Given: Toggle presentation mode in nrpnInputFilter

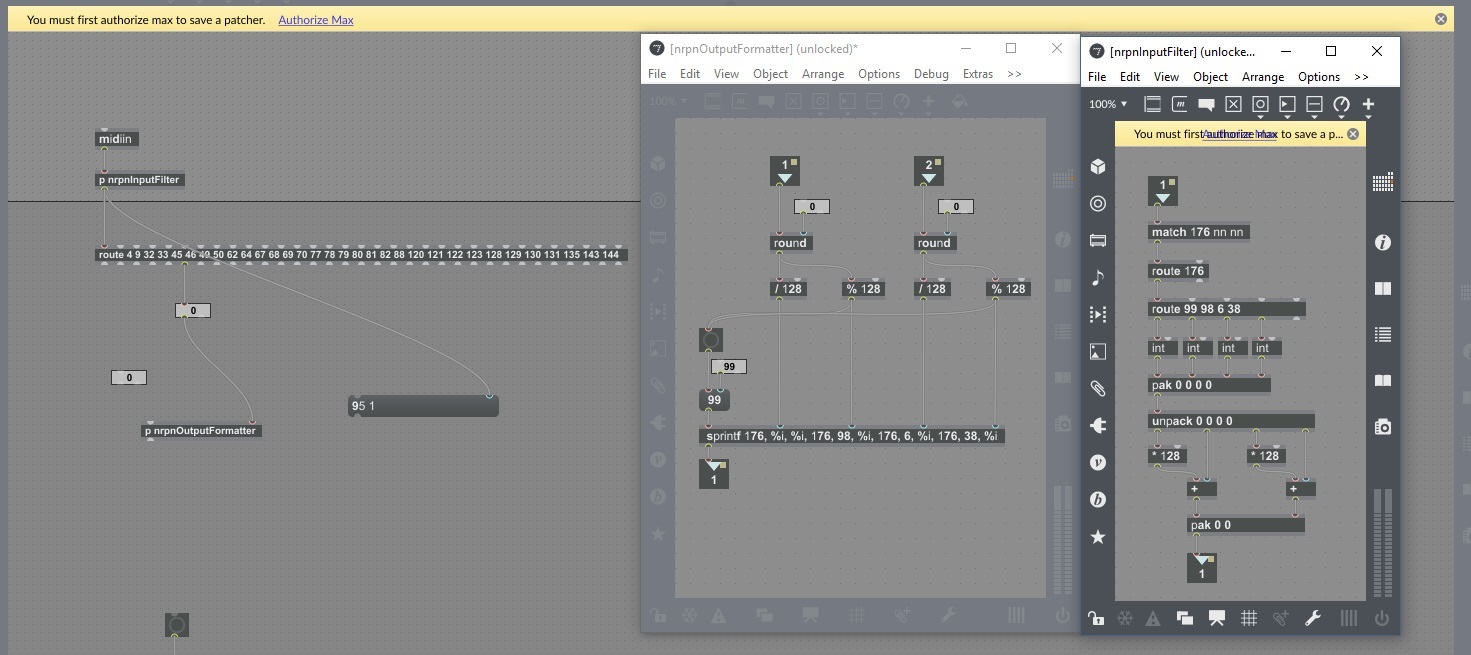Looking at the screenshot, I should (x=1217, y=619).
